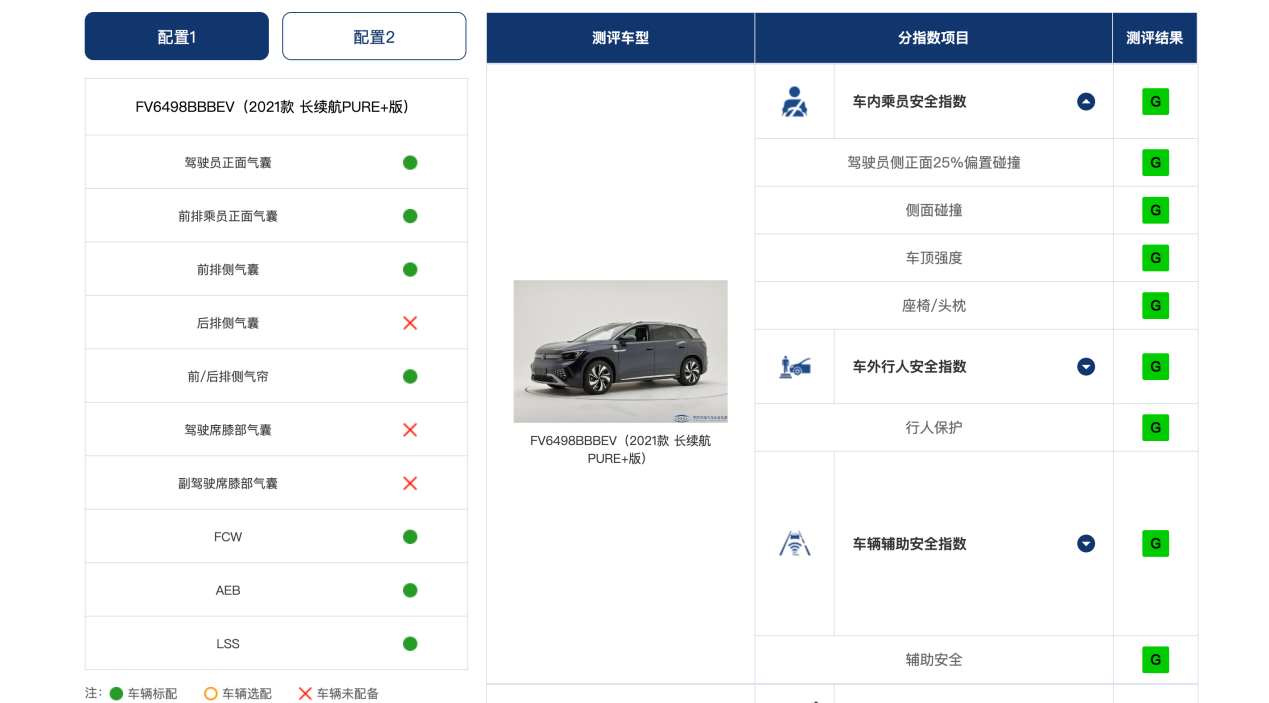The image size is (1269, 703).
Task: Click the green dot for 前排乘员正面气囊
Action: click(410, 216)
